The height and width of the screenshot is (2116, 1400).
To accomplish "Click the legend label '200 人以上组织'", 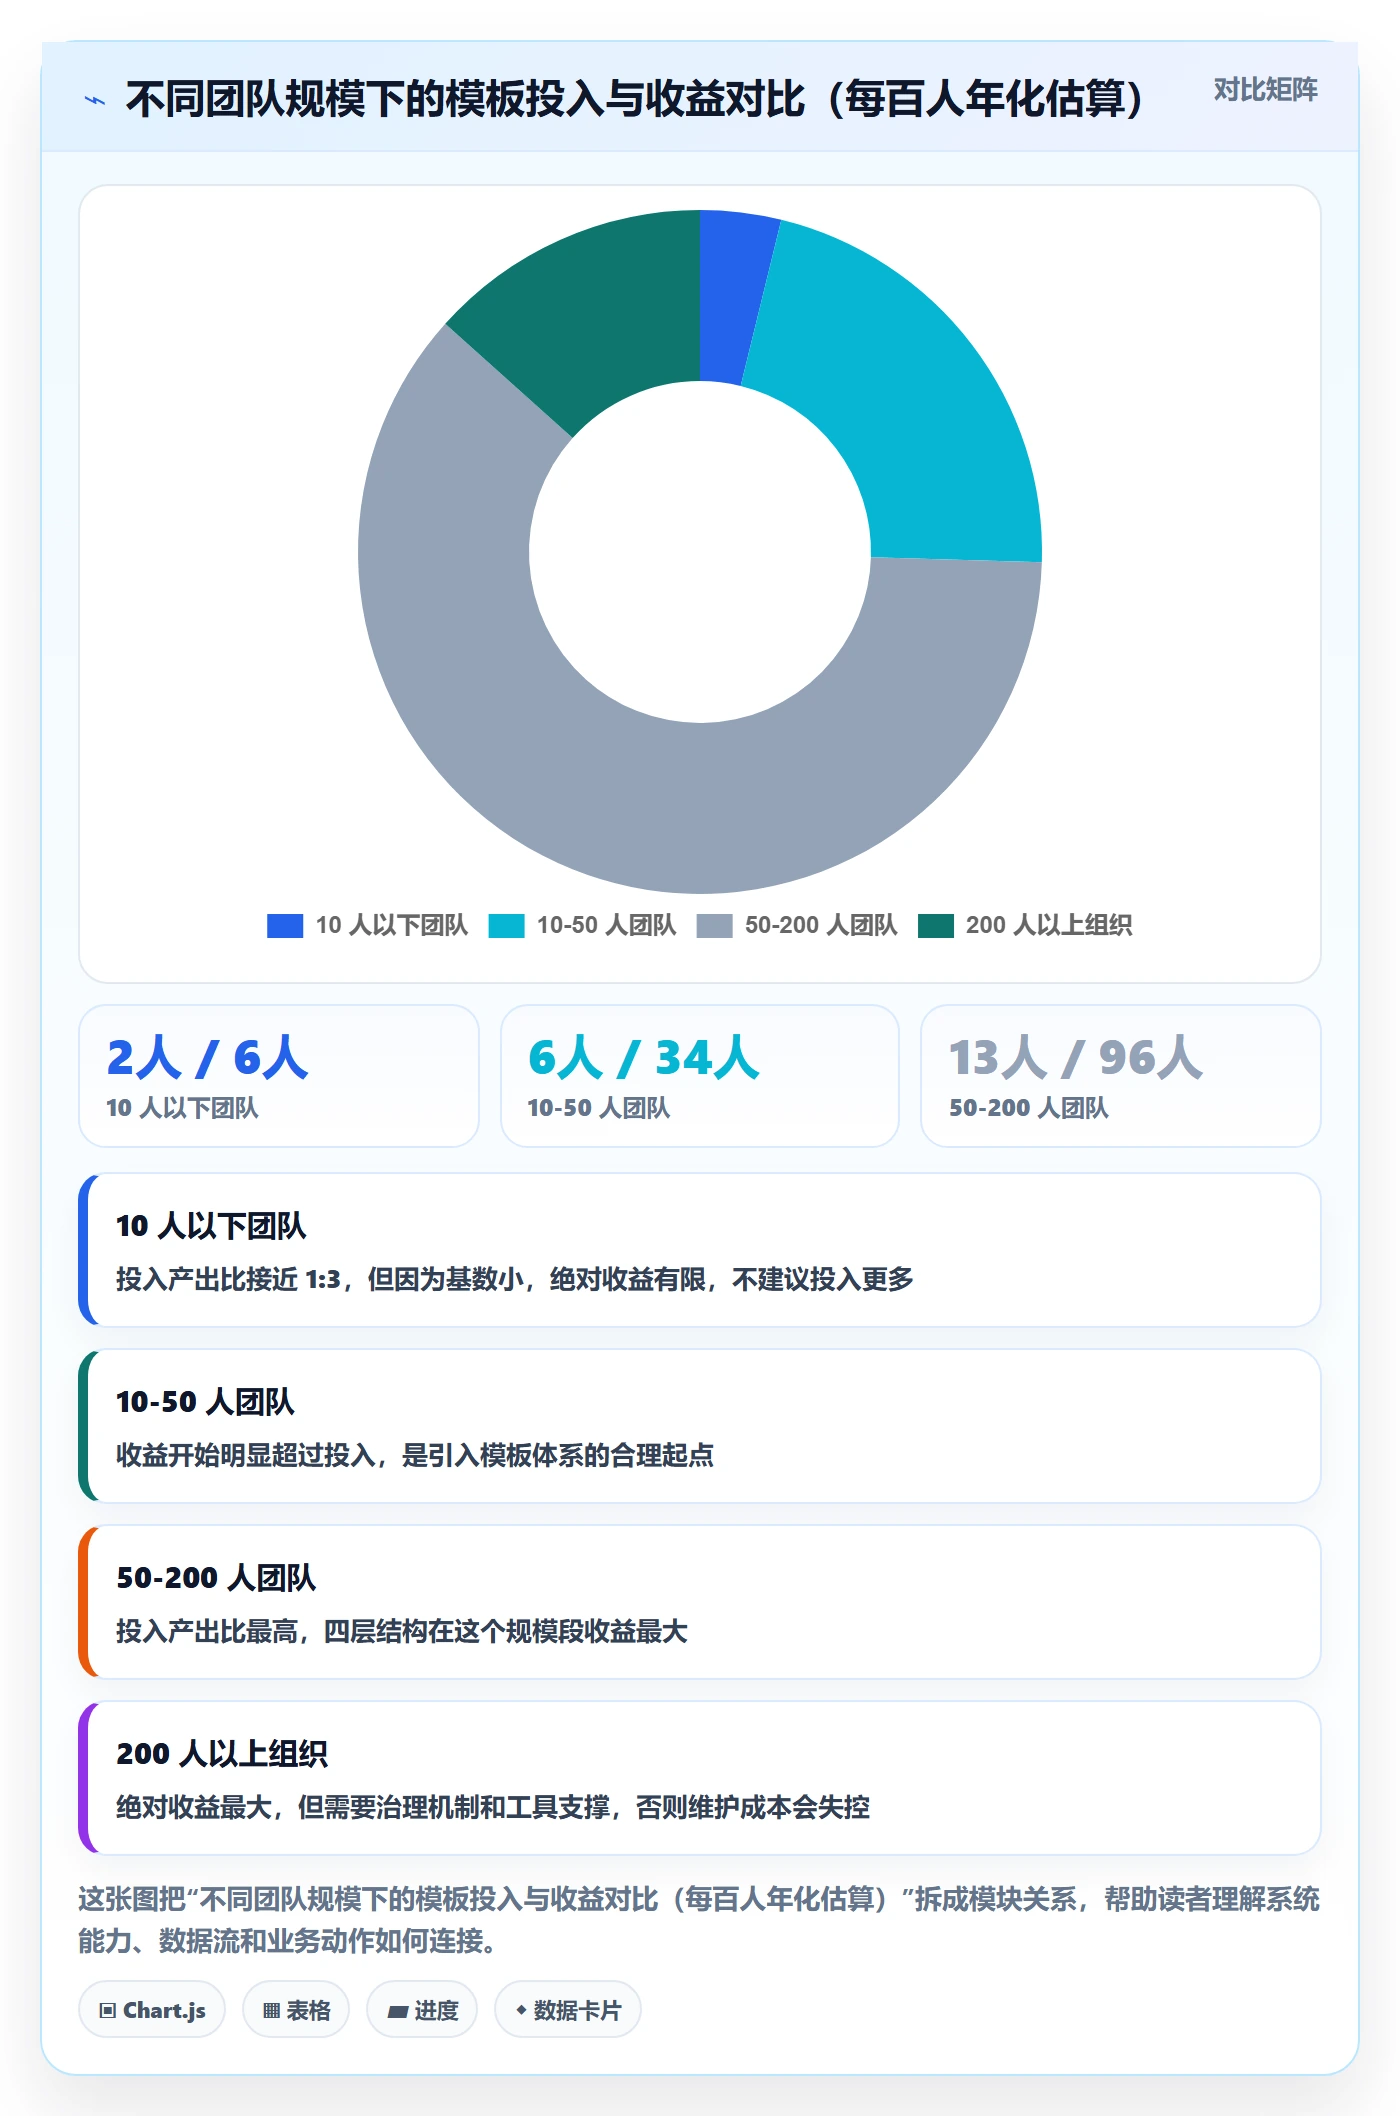I will click(x=1049, y=926).
